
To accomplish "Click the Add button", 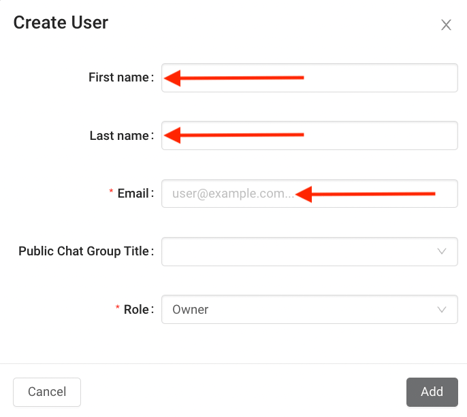I will 432,392.
